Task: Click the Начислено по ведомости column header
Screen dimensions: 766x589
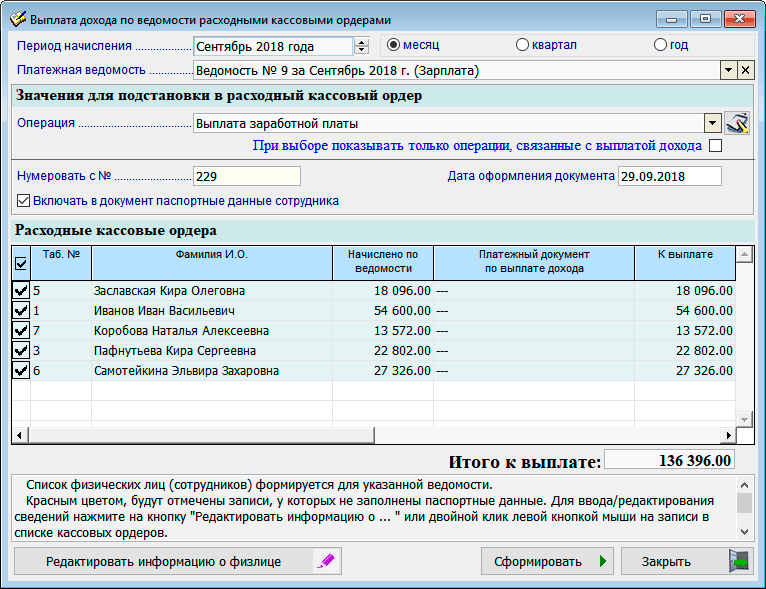Action: coord(383,263)
